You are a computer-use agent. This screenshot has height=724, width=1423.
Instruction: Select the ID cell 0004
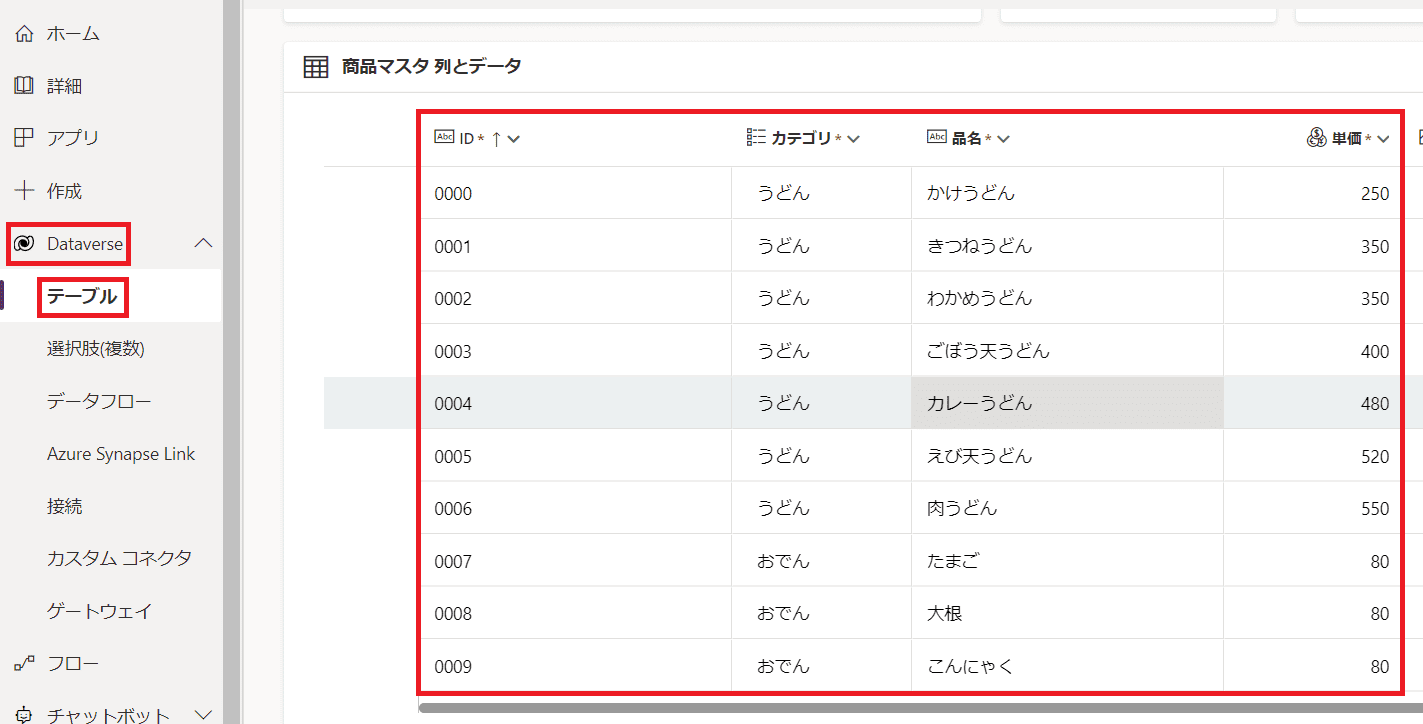pyautogui.click(x=575, y=403)
